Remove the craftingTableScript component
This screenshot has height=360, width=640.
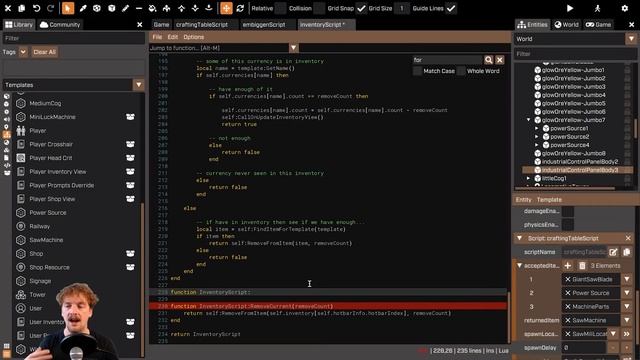point(628,238)
